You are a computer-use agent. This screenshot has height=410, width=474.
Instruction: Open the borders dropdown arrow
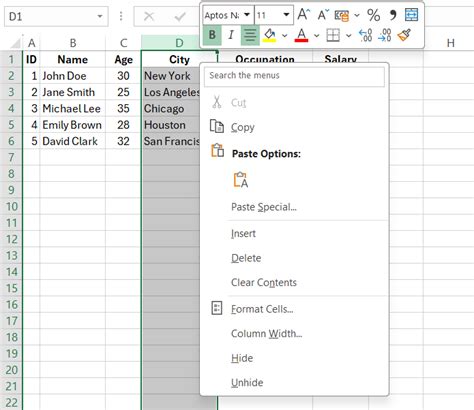348,35
